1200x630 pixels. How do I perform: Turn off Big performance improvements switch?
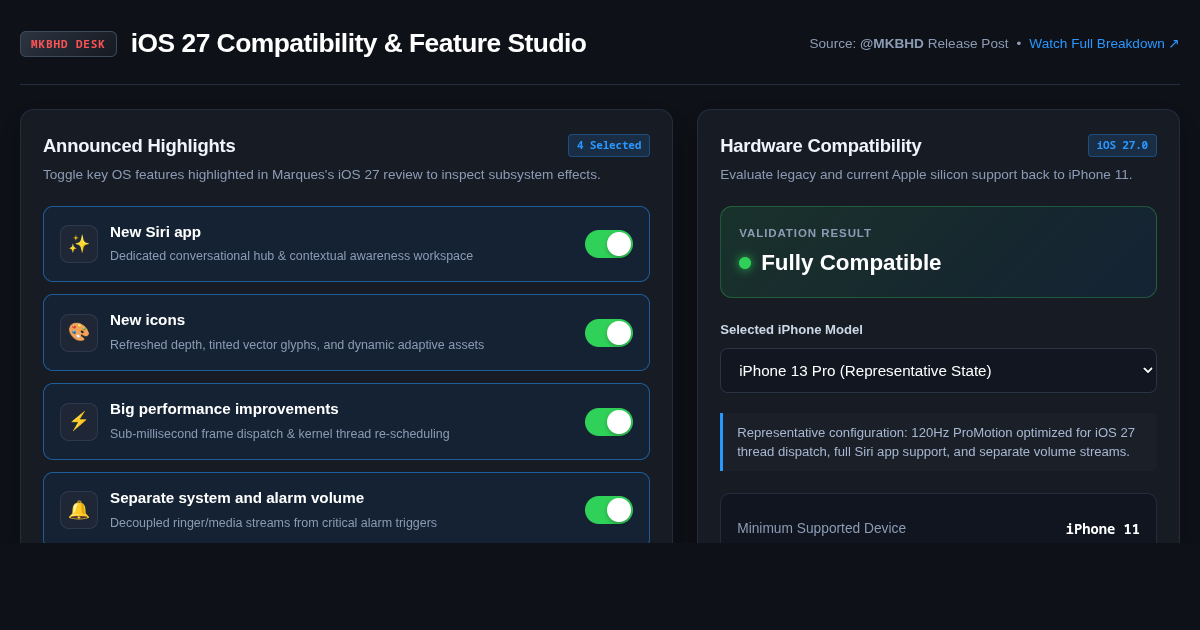click(609, 422)
